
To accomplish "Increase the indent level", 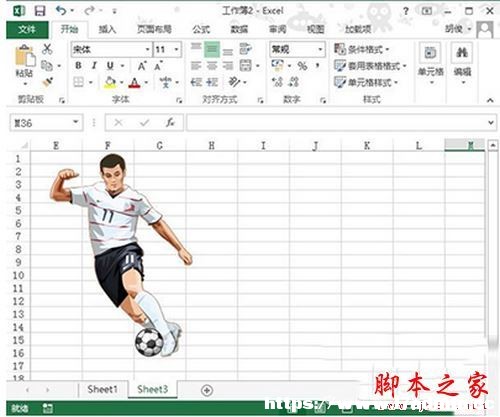I will click(x=212, y=82).
